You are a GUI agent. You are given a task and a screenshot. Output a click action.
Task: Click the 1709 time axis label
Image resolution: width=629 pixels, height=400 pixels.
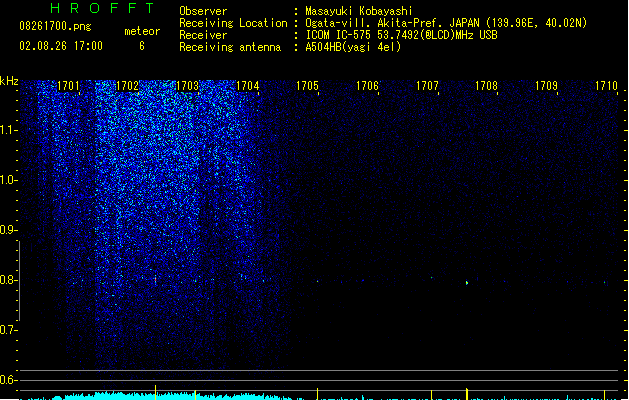pos(546,86)
